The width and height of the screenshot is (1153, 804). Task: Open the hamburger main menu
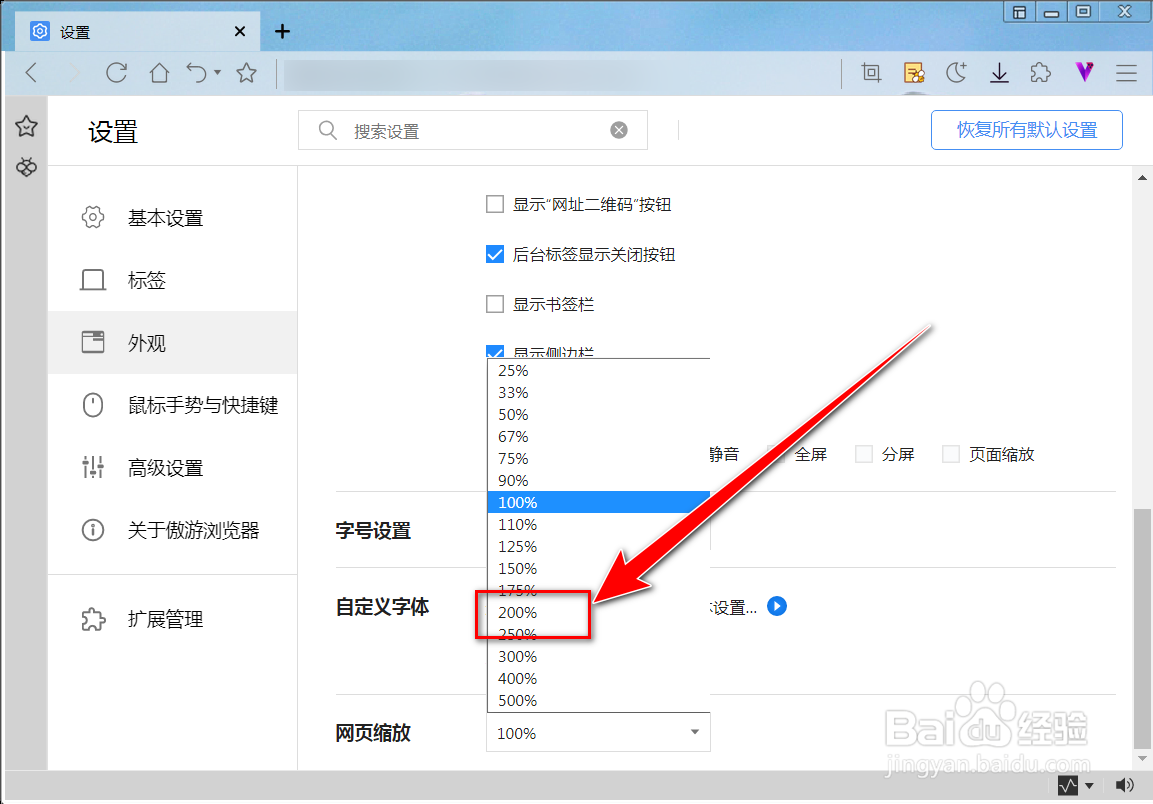pyautogui.click(x=1126, y=72)
